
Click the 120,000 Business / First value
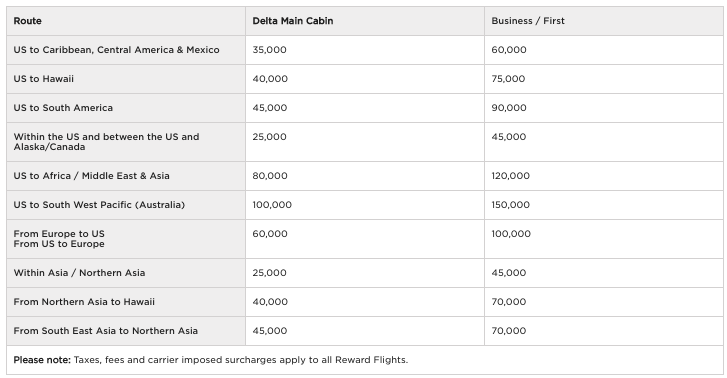[x=510, y=176]
